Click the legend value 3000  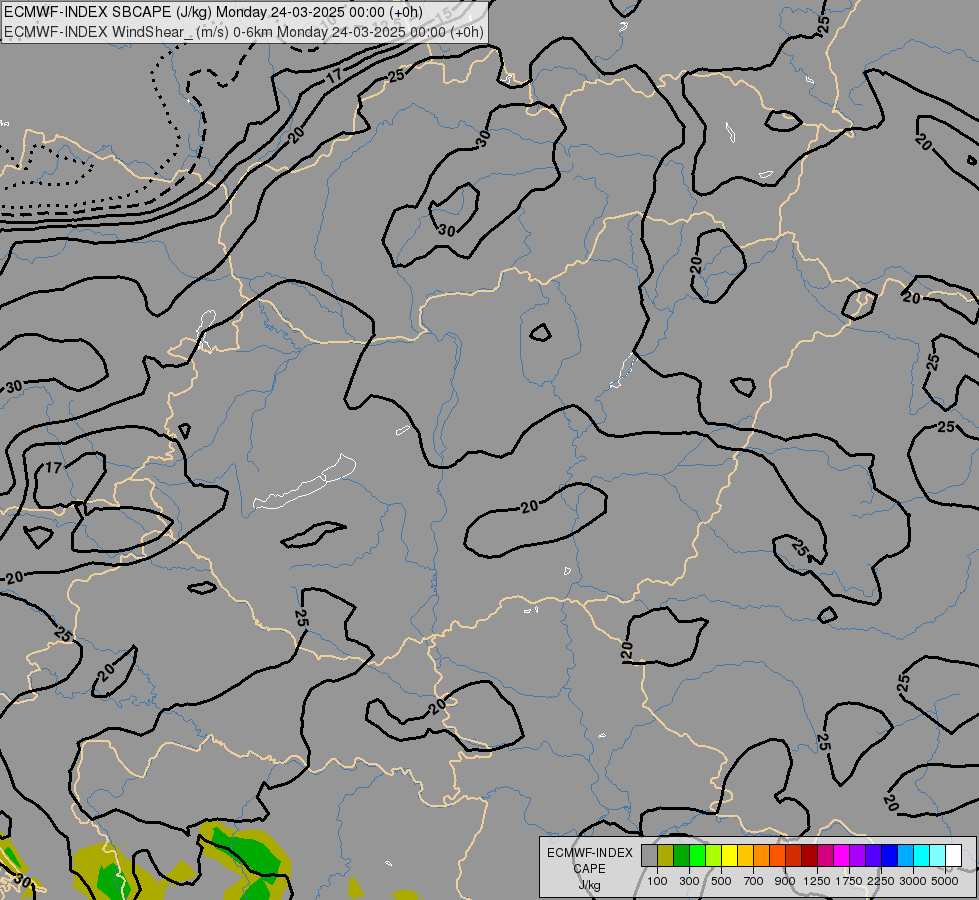(x=913, y=881)
